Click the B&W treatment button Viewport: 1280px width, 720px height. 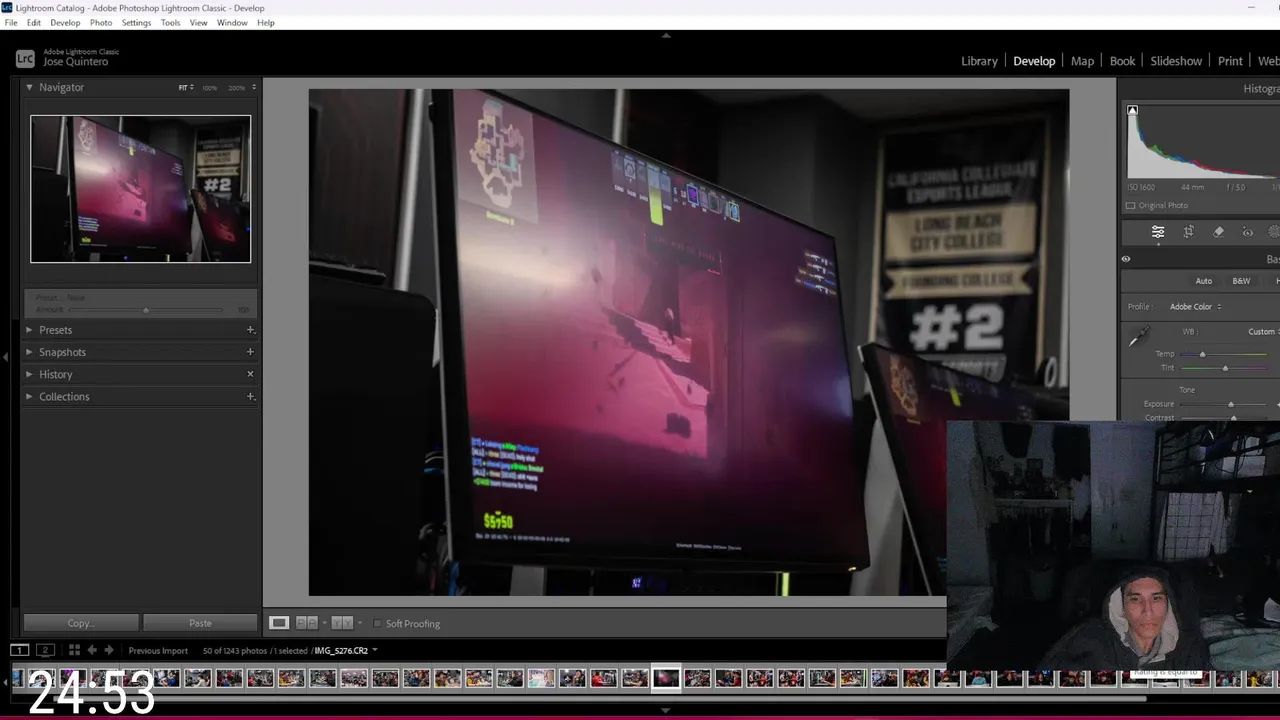tap(1241, 281)
